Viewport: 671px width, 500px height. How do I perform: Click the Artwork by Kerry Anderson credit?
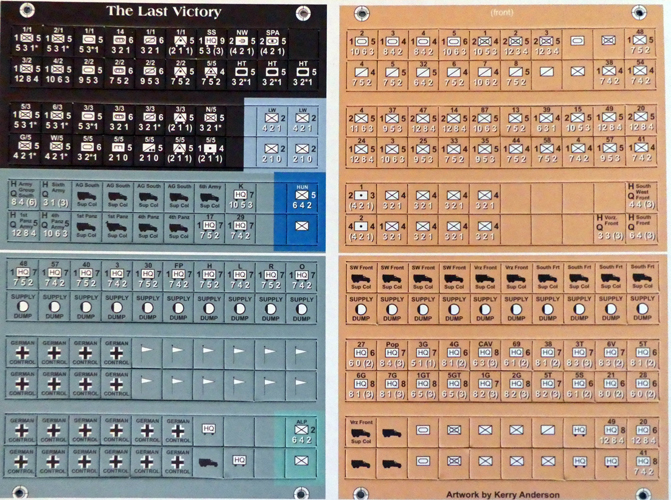[503, 495]
